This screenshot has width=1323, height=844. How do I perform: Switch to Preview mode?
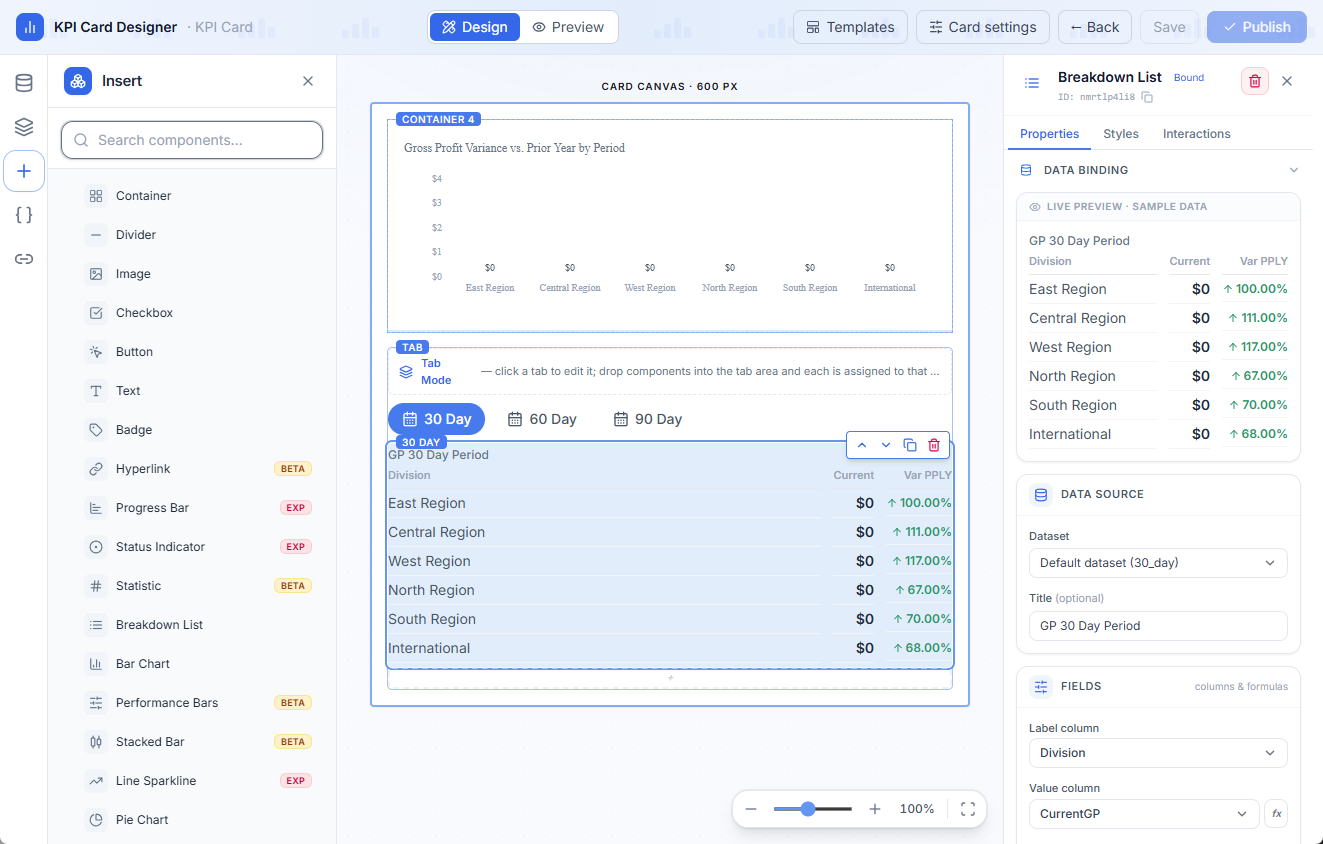[568, 27]
